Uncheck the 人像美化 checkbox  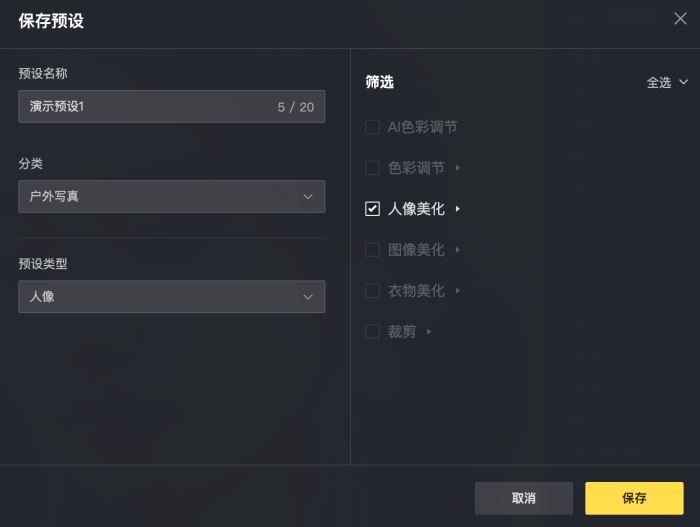click(x=372, y=209)
